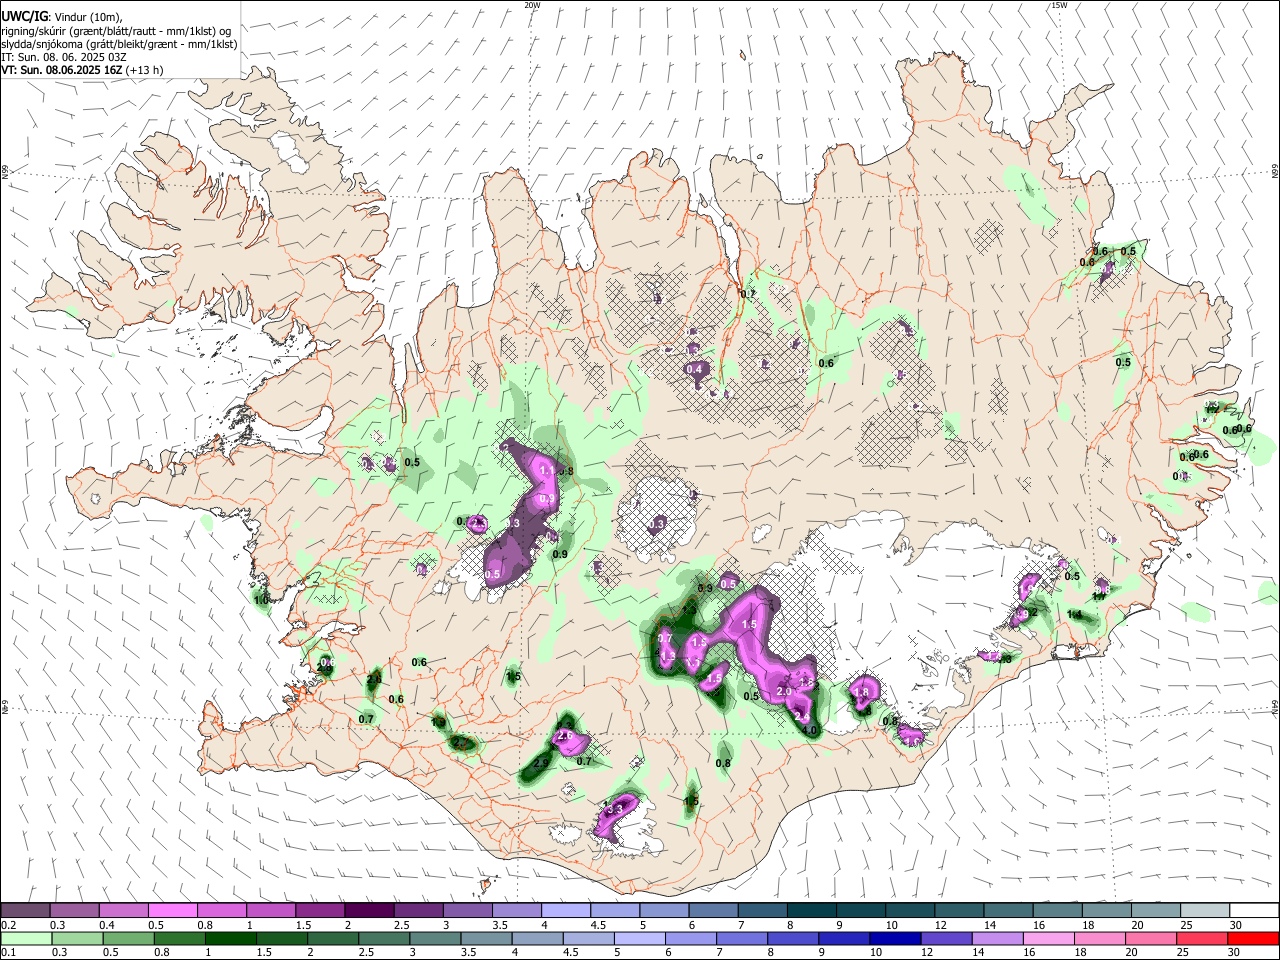Click the palest green 0.1–0.3 rain legend swatch
Viewport: 1280px width, 960px height.
pos(27,938)
